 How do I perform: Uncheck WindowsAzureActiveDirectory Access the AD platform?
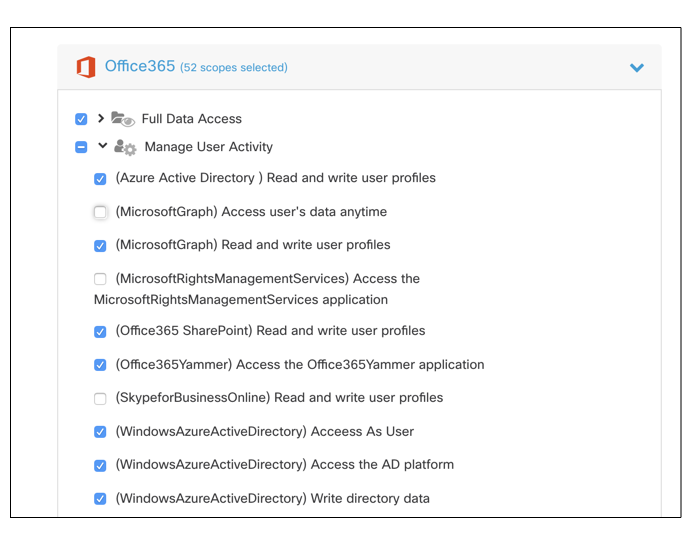tap(100, 466)
